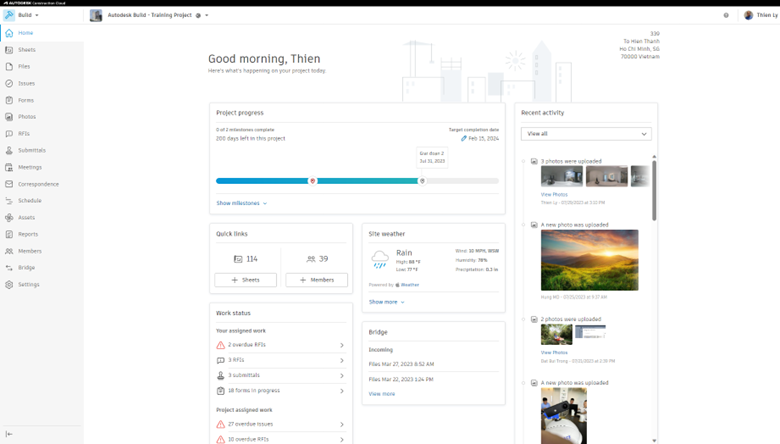
Task: Open the Correspondence envelope icon
Action: (9, 184)
